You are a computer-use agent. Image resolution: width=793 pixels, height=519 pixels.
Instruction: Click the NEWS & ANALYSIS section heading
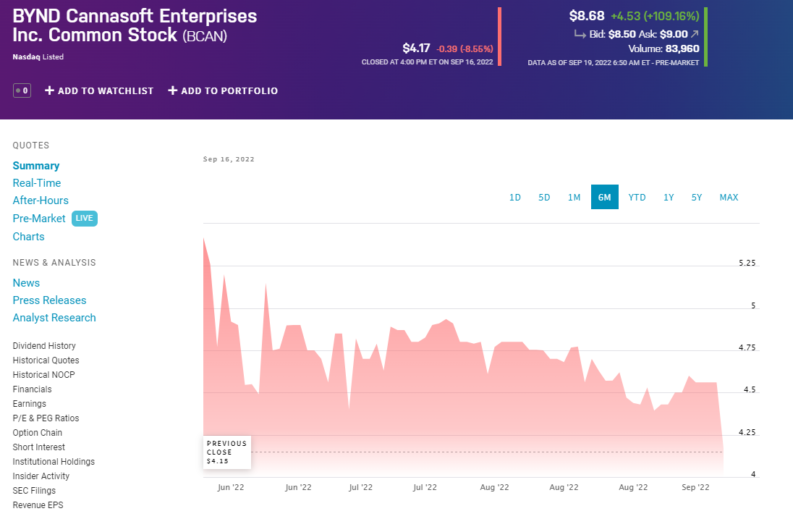[x=54, y=263]
